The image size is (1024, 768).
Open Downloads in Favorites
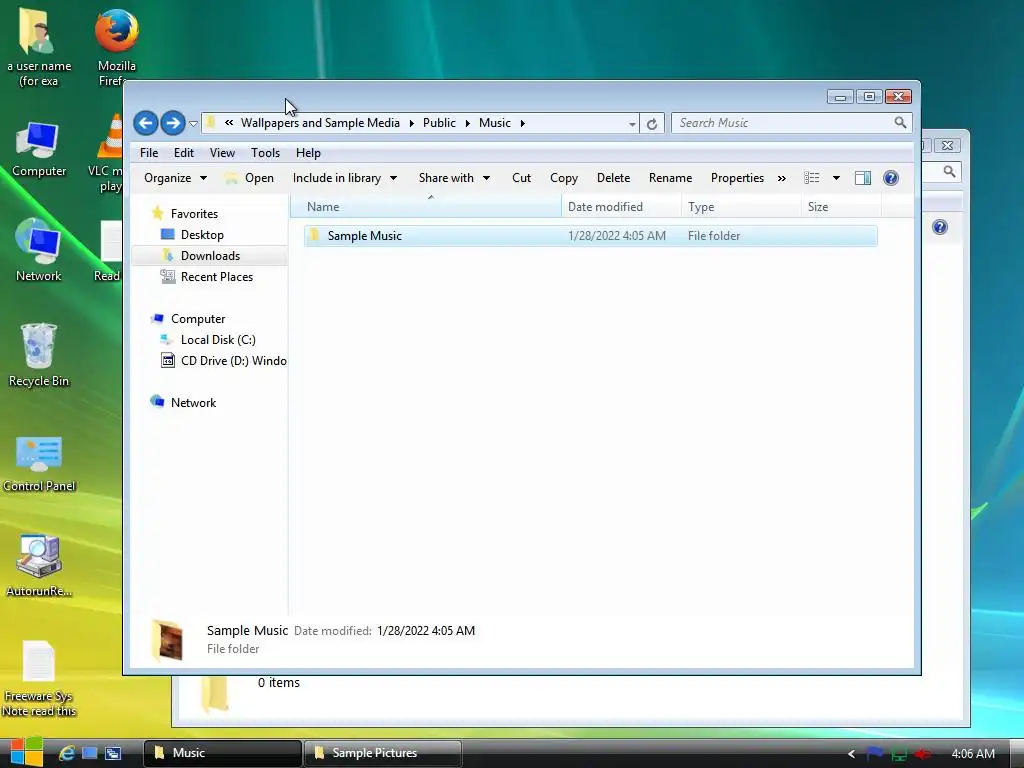(210, 256)
